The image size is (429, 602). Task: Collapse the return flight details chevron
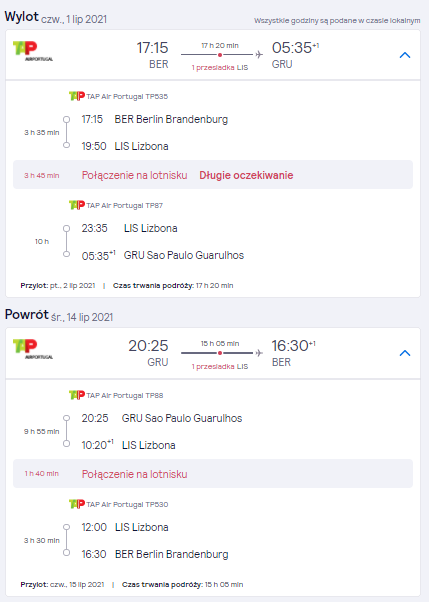(x=405, y=353)
